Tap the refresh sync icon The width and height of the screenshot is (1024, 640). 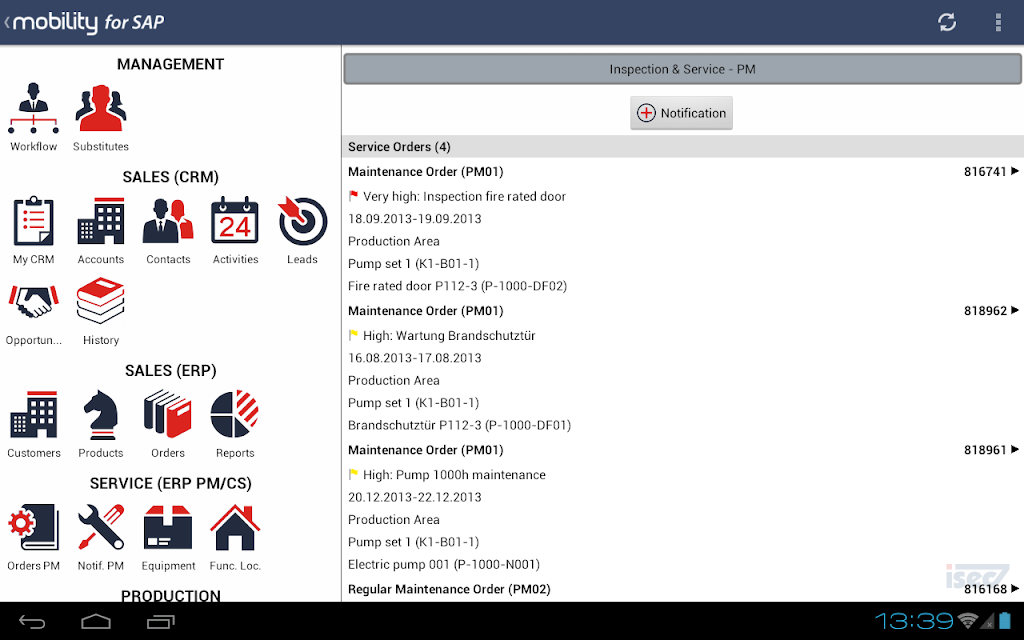[947, 22]
